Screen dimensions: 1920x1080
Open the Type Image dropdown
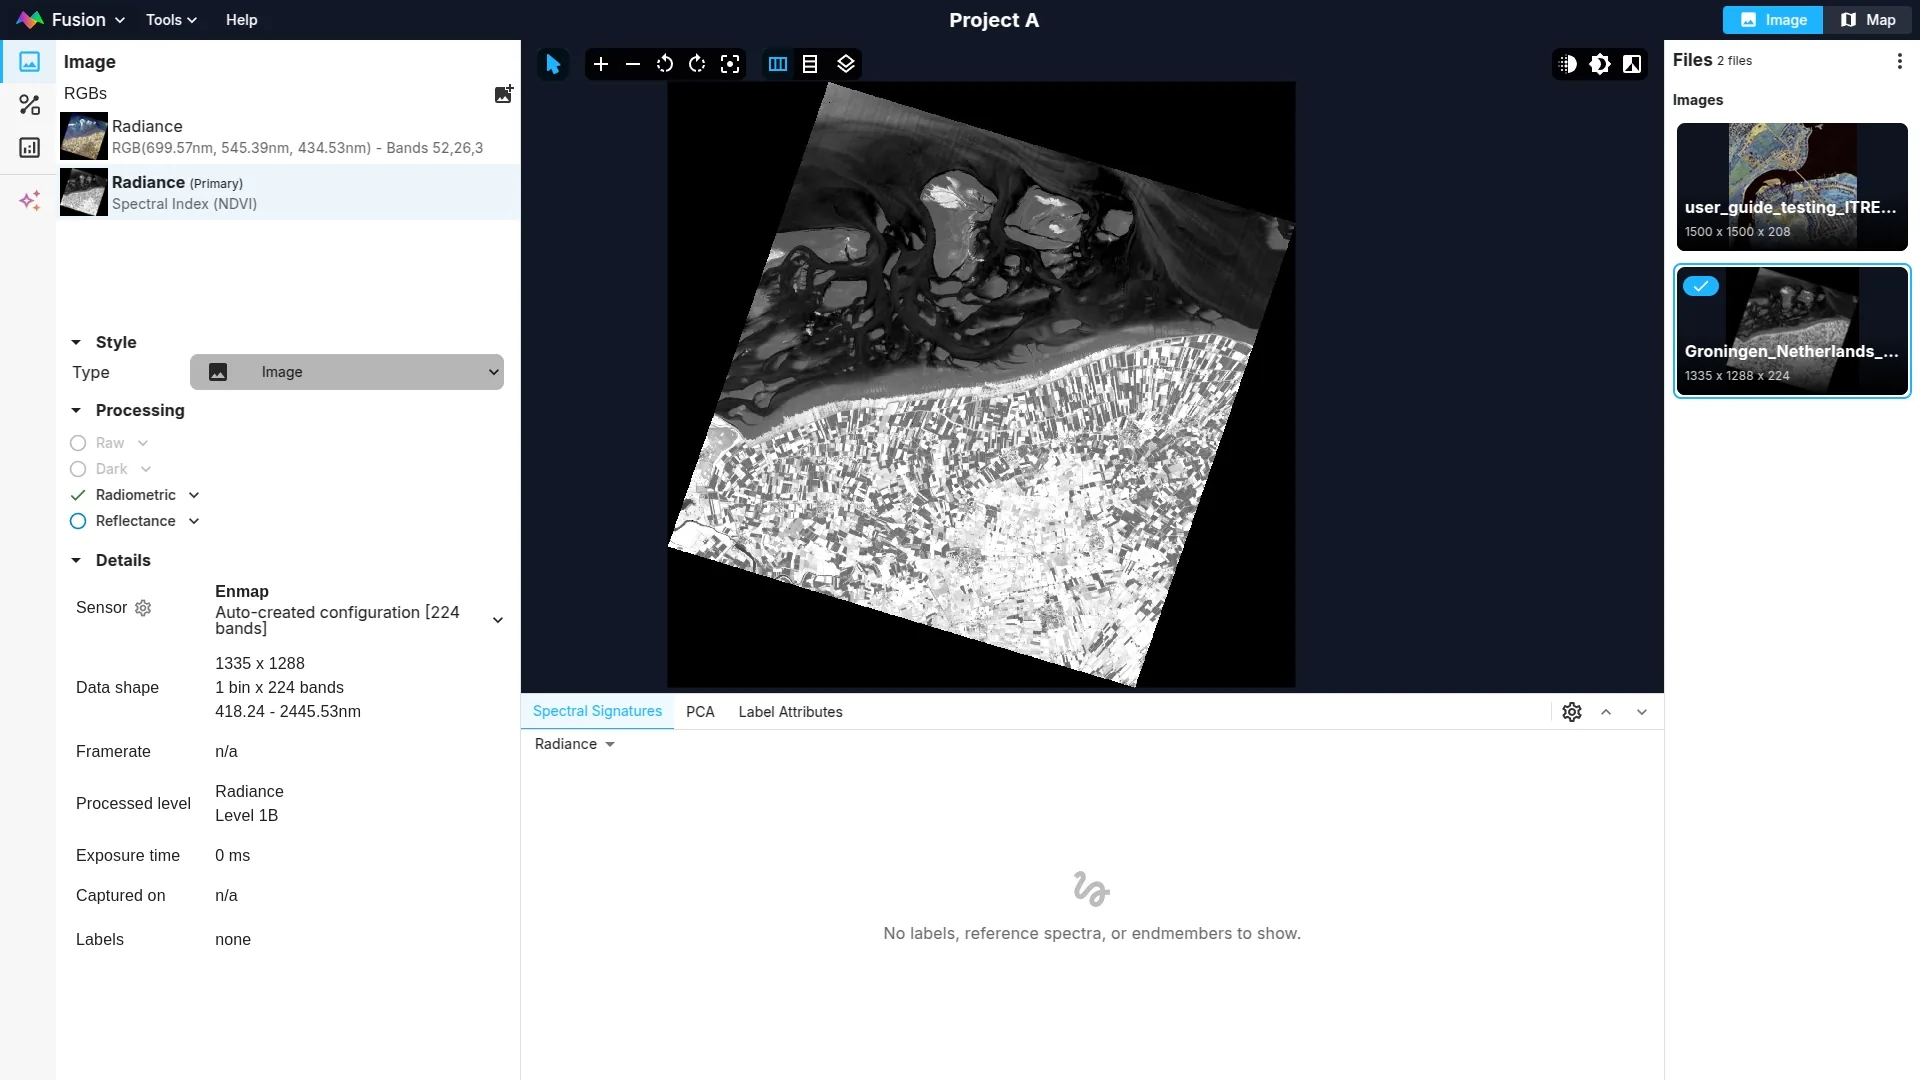point(347,372)
